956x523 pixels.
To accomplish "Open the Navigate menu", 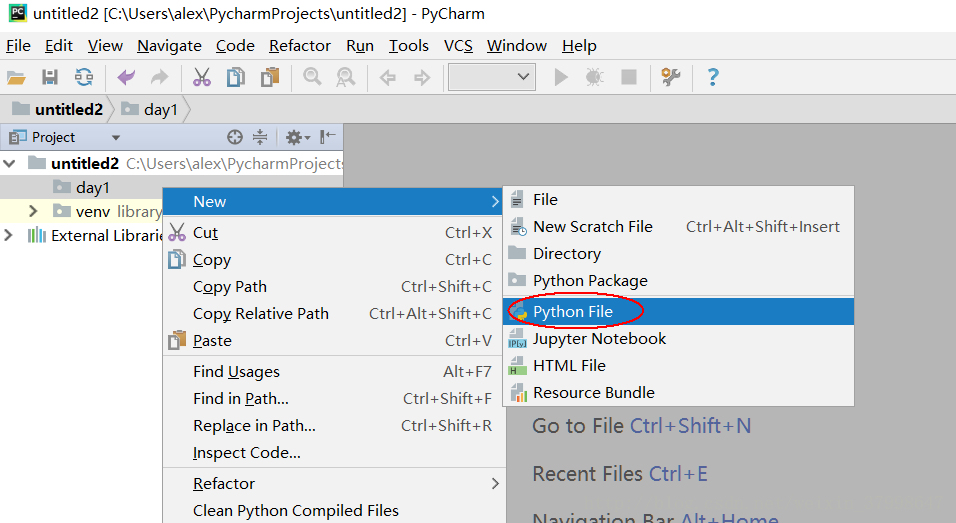I will (x=169, y=46).
